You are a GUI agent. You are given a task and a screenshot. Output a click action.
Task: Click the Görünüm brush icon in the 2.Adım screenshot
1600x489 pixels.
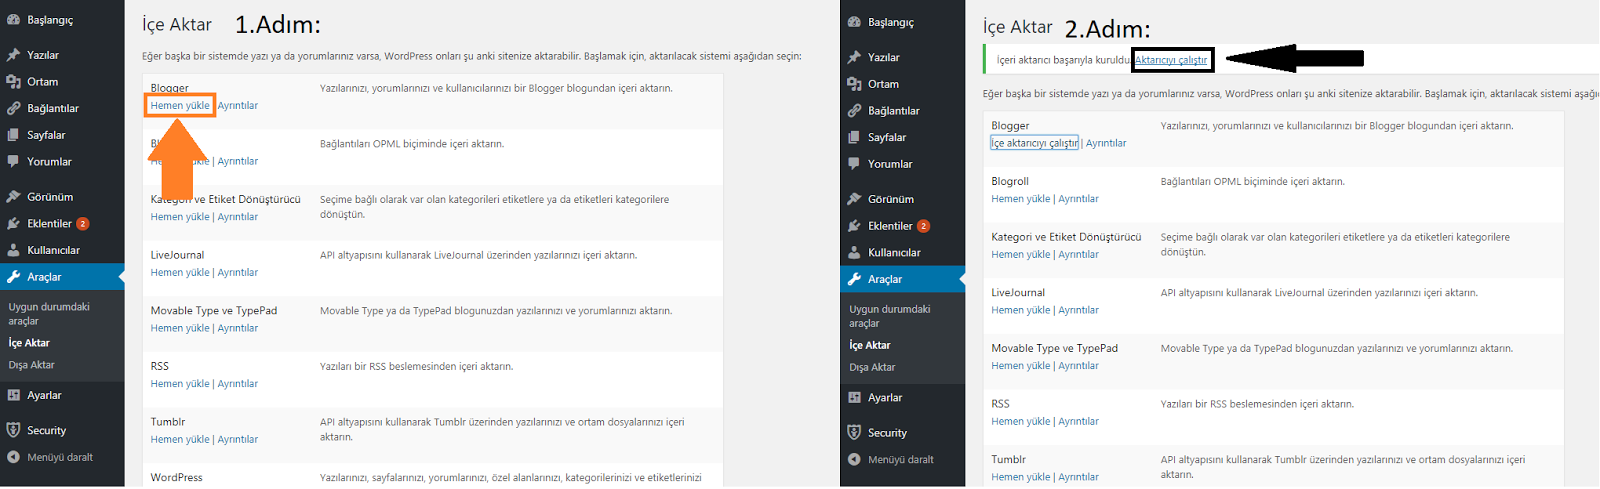click(854, 199)
